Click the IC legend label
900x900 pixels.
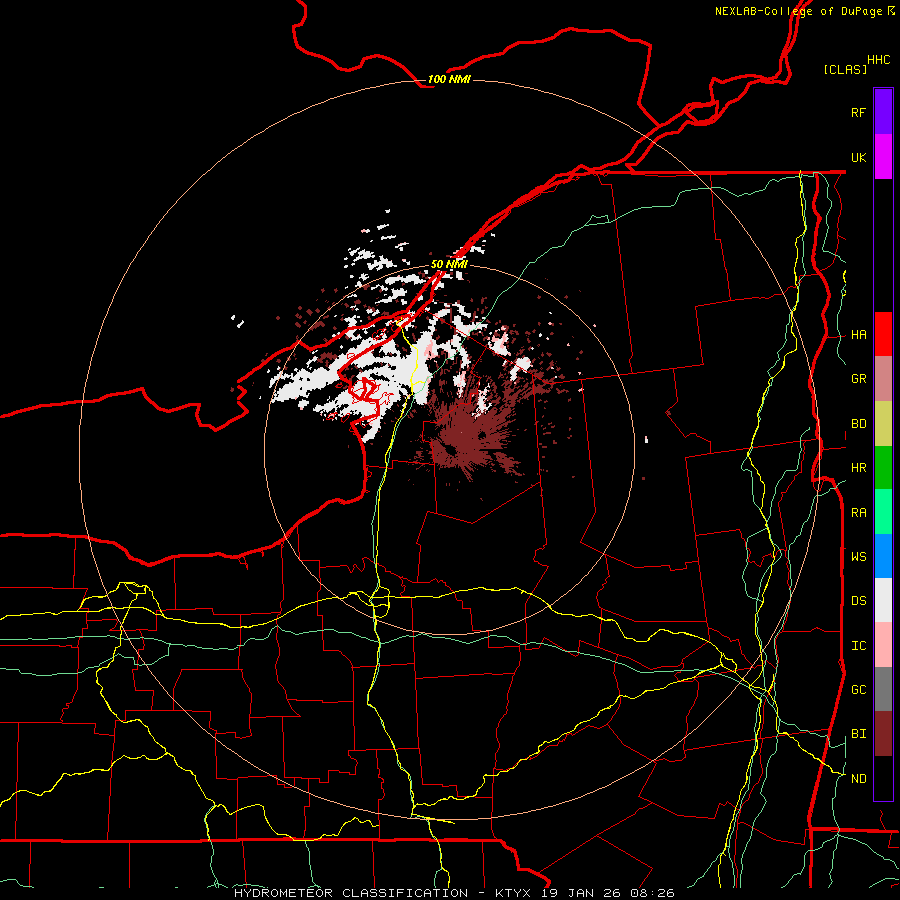coord(858,646)
